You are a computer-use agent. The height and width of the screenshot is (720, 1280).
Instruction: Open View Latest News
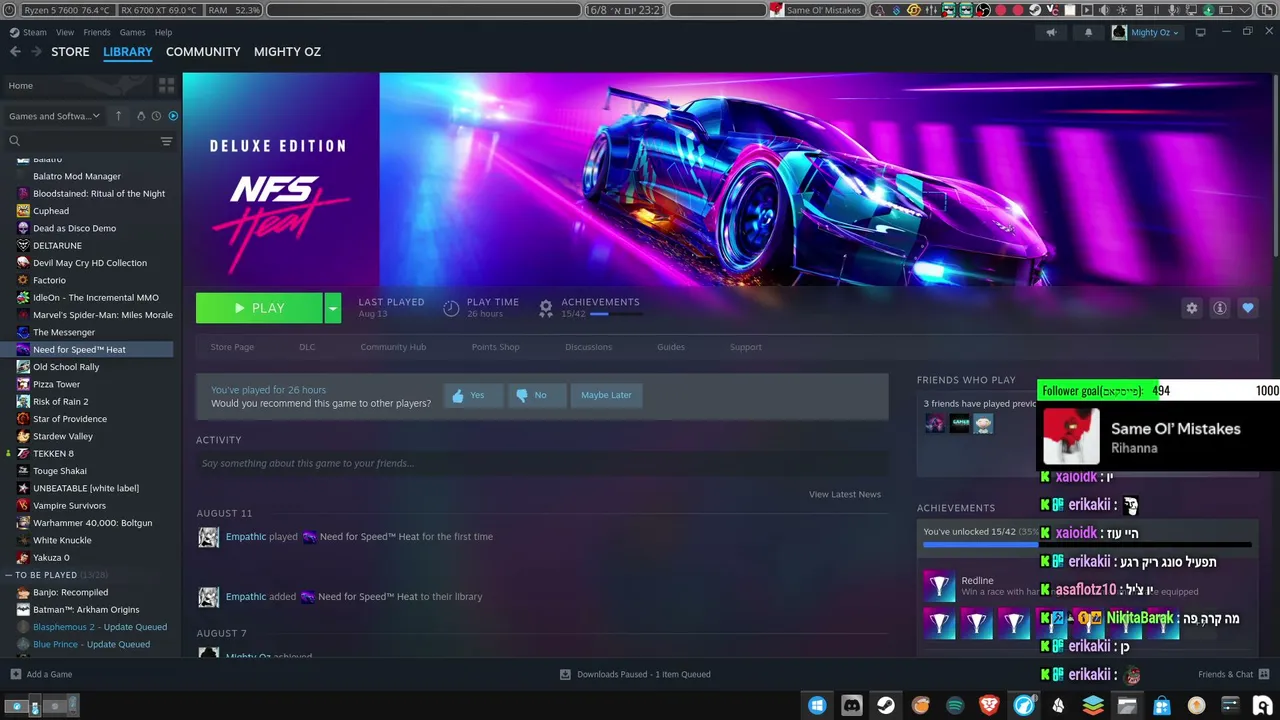(x=845, y=494)
